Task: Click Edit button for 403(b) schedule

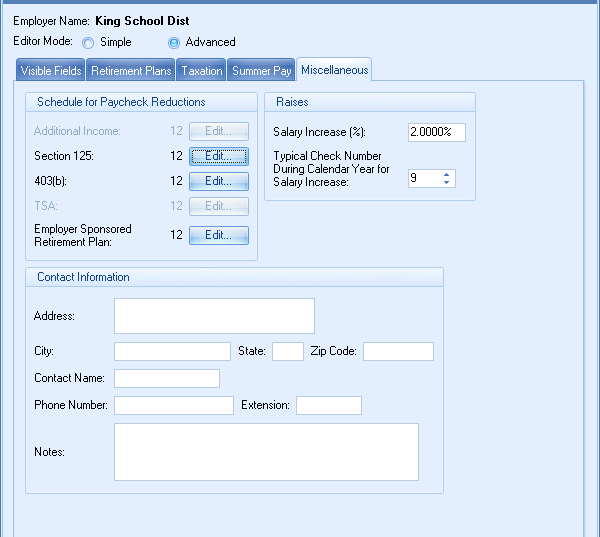Action: coord(219,181)
